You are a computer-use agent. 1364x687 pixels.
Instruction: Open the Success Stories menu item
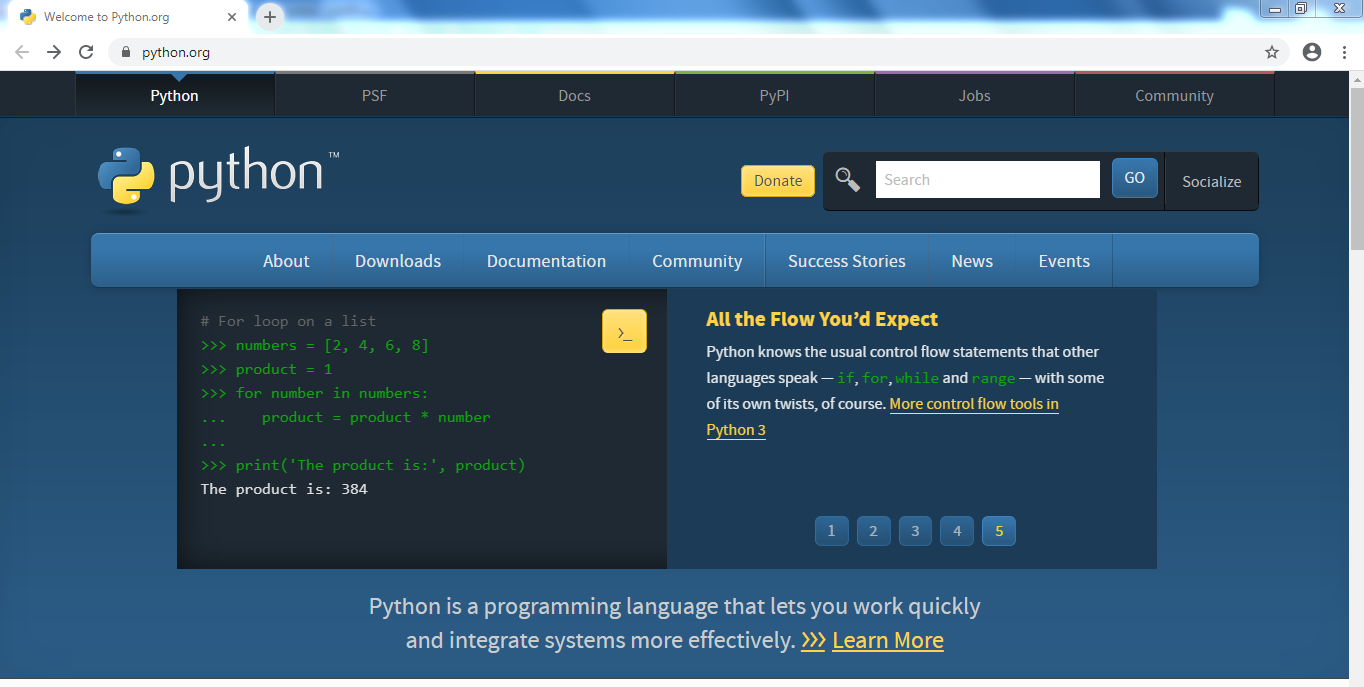[x=847, y=261]
